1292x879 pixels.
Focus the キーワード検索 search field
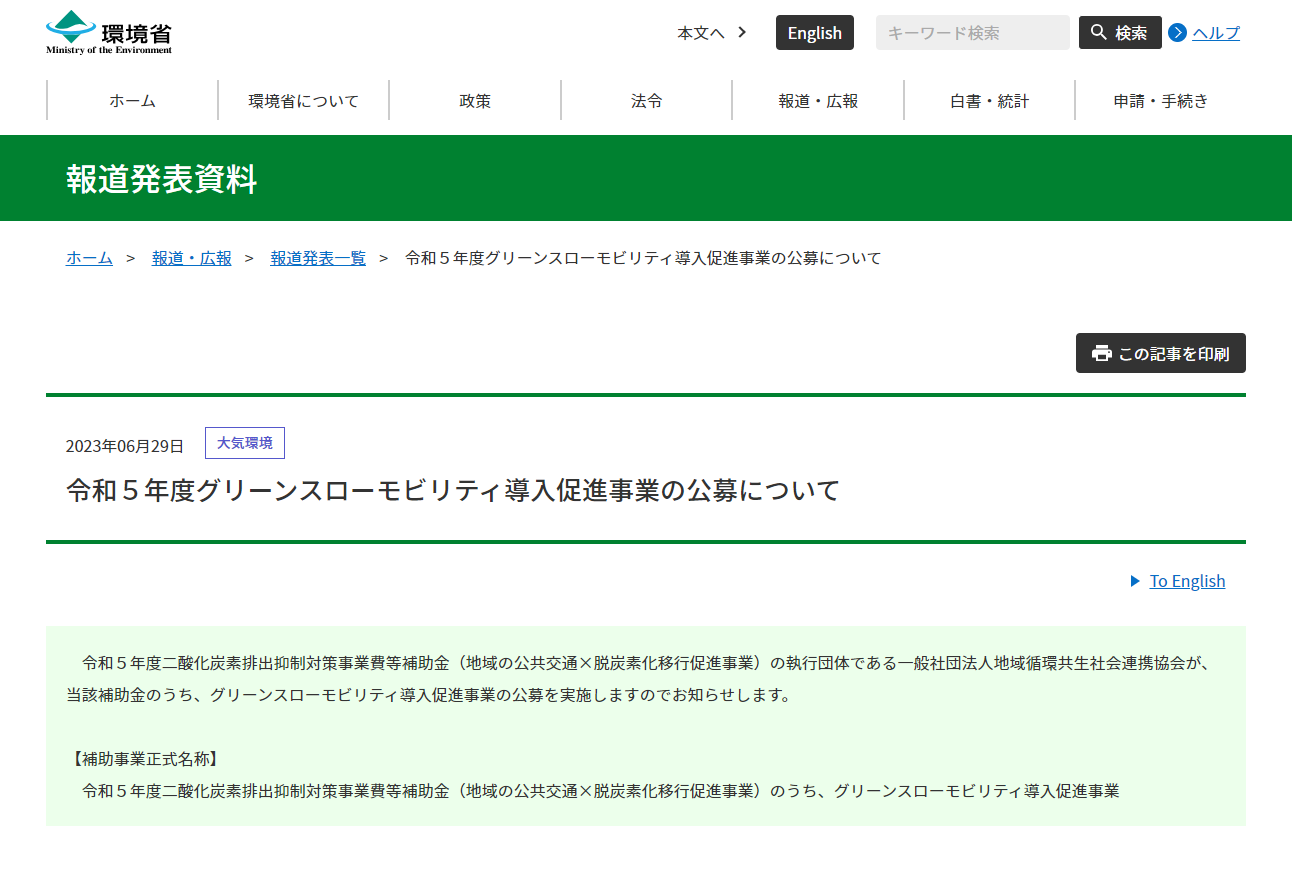coord(972,33)
